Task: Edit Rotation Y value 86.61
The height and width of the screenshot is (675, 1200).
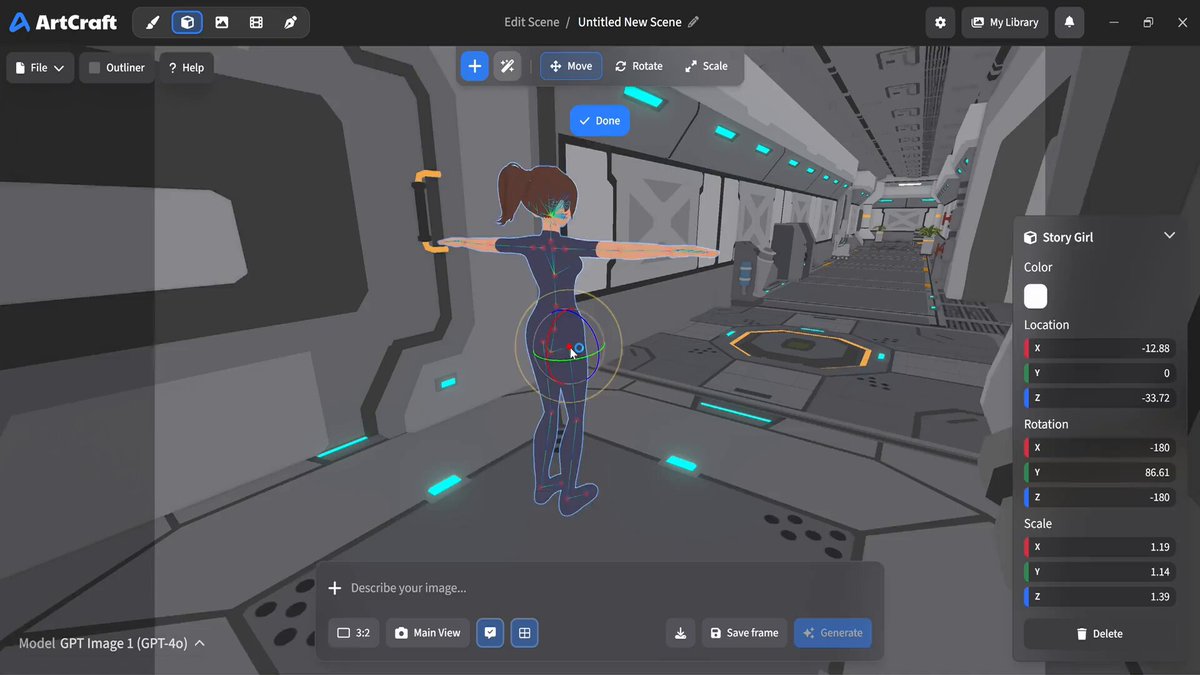Action: pos(1100,472)
